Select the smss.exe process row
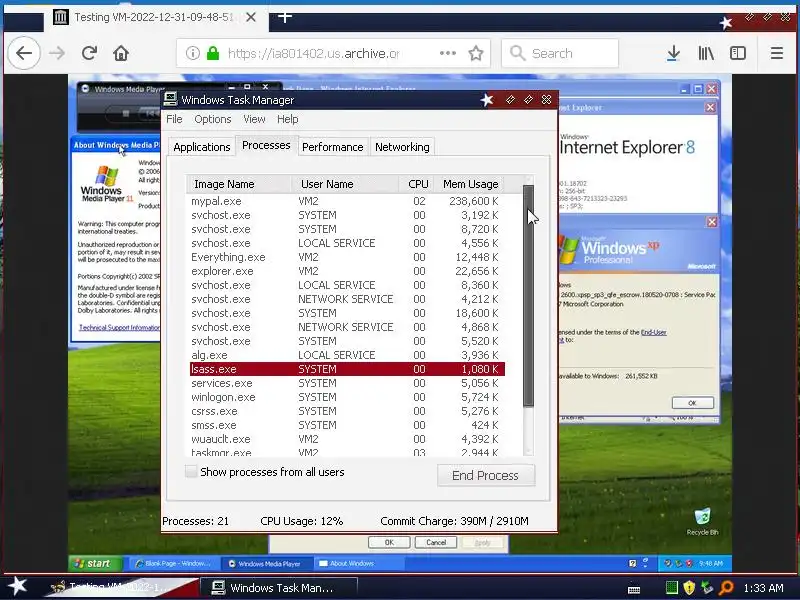The width and height of the screenshot is (800, 600). (x=347, y=425)
